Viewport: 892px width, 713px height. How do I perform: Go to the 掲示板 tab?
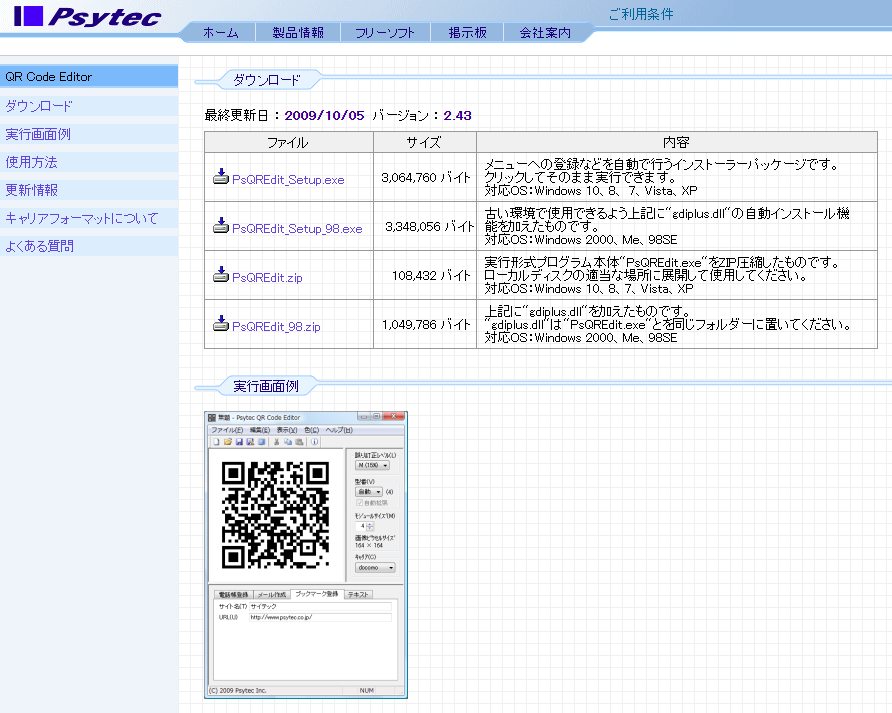click(x=468, y=33)
